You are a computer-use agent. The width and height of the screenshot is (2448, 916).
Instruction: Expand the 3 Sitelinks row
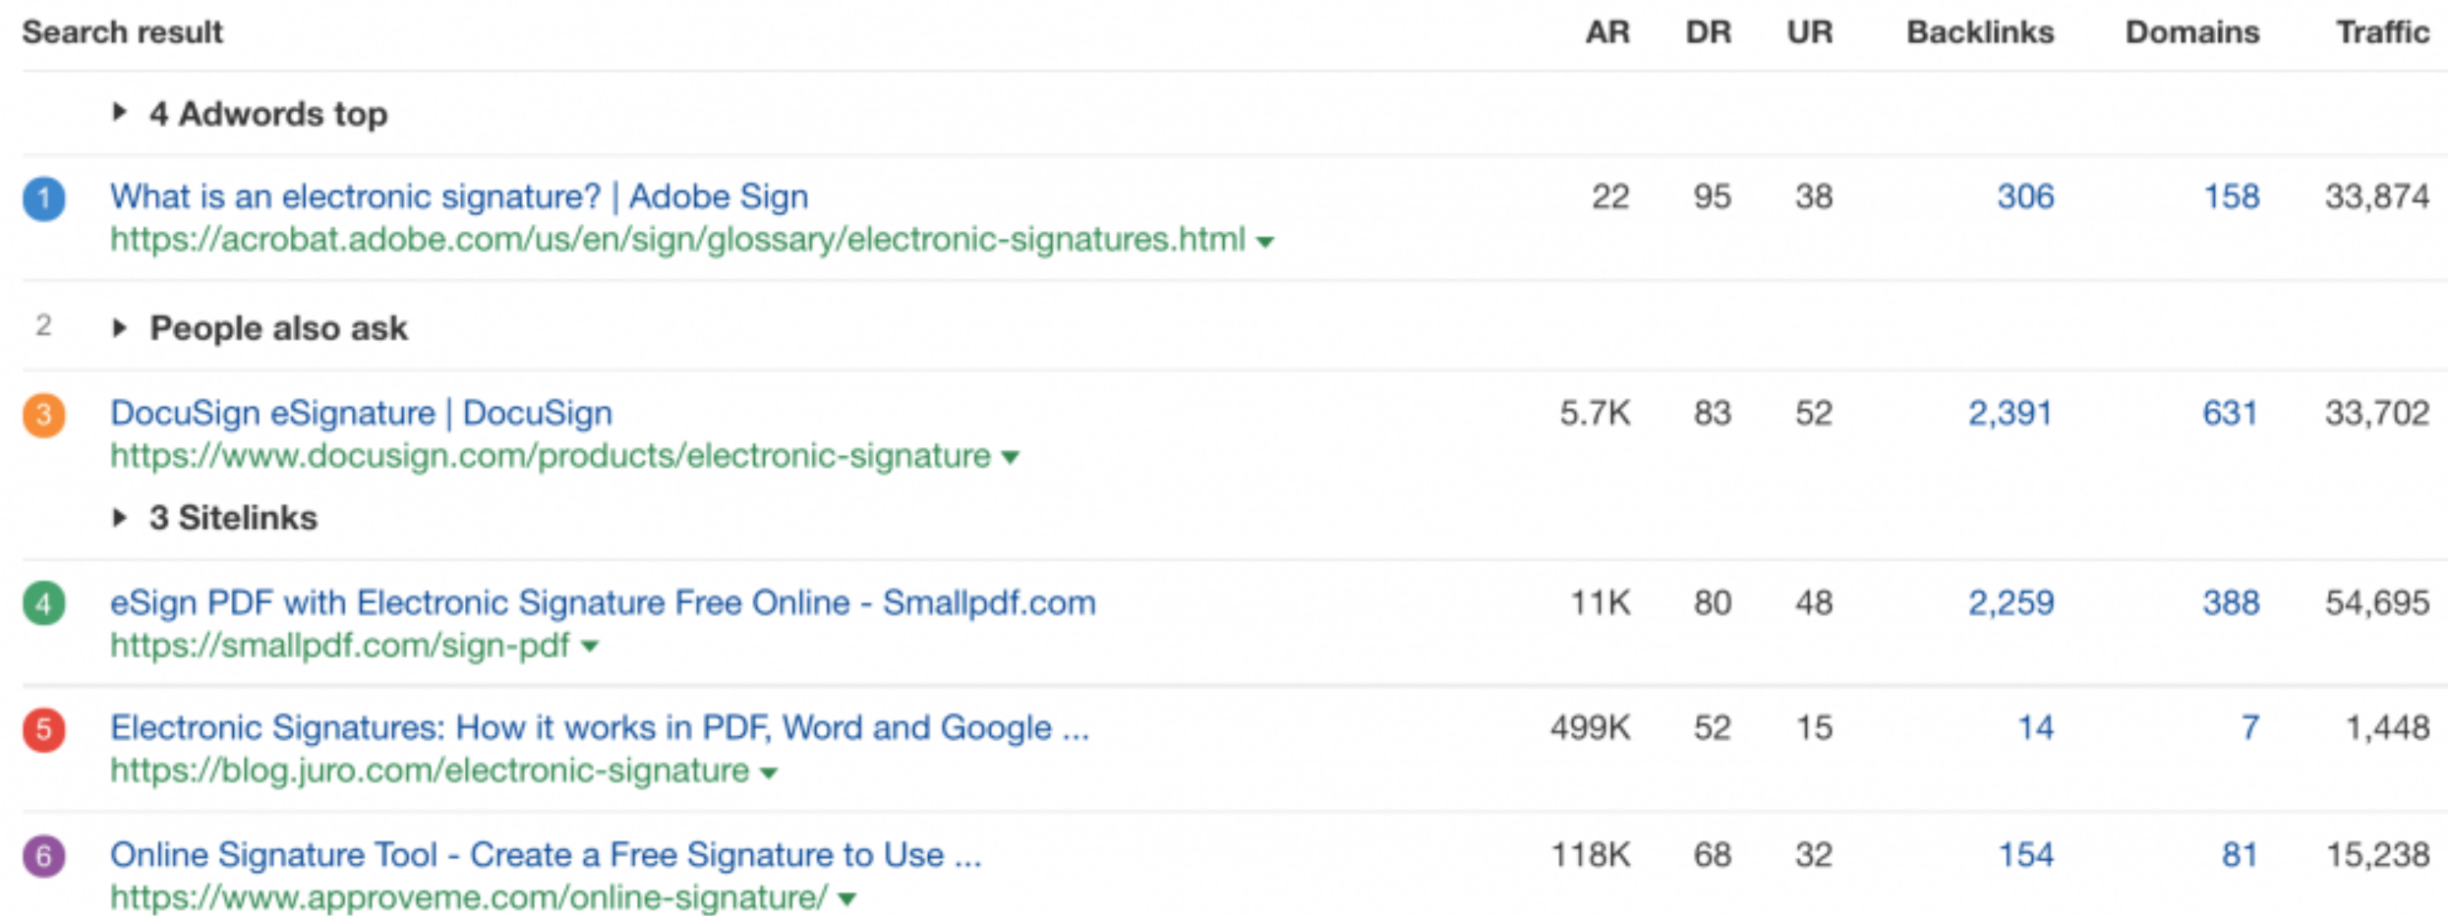click(119, 517)
